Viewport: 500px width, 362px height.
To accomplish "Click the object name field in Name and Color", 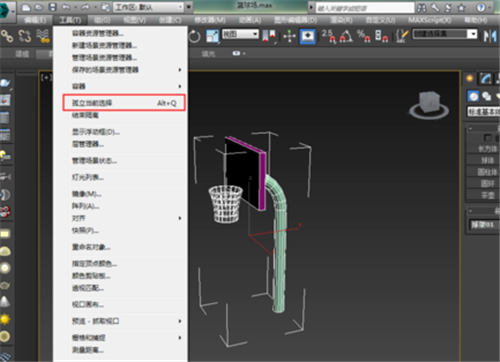I will tap(484, 224).
